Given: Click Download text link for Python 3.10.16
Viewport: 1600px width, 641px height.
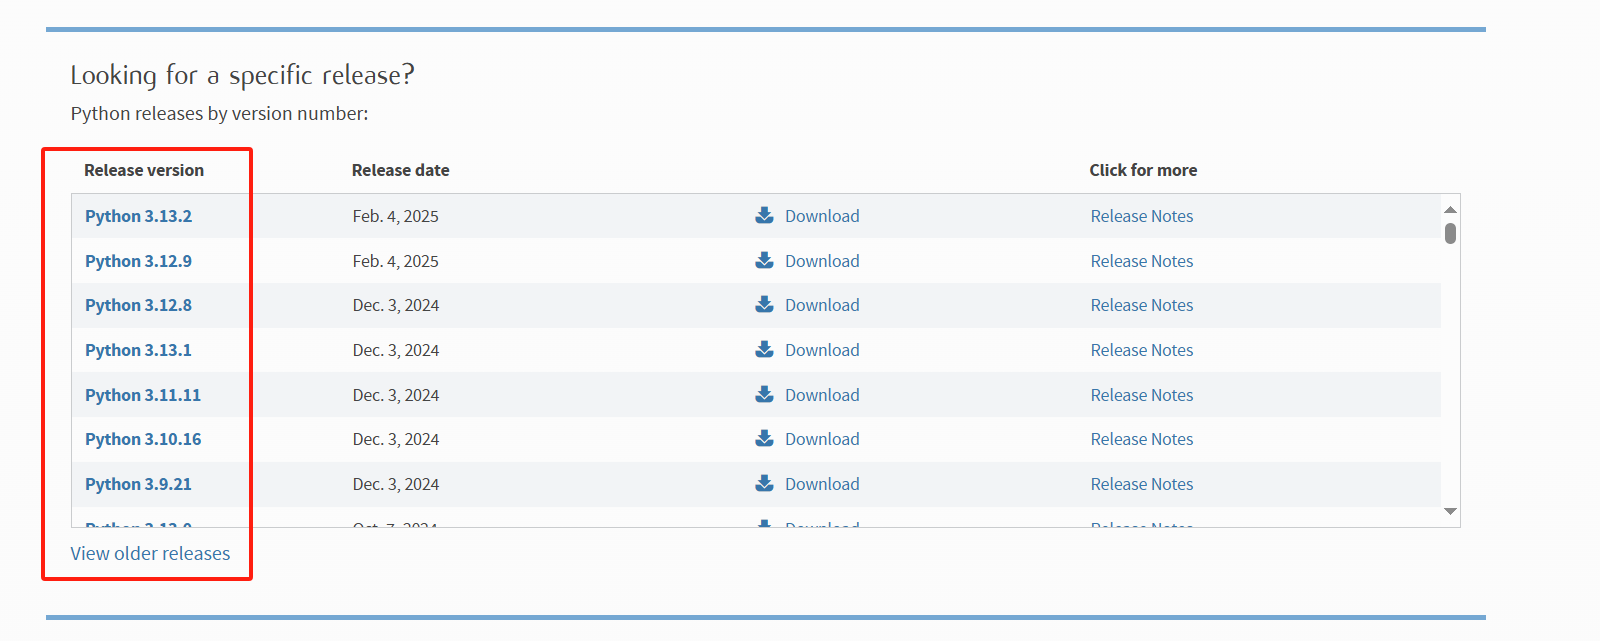Looking at the screenshot, I should coord(822,439).
